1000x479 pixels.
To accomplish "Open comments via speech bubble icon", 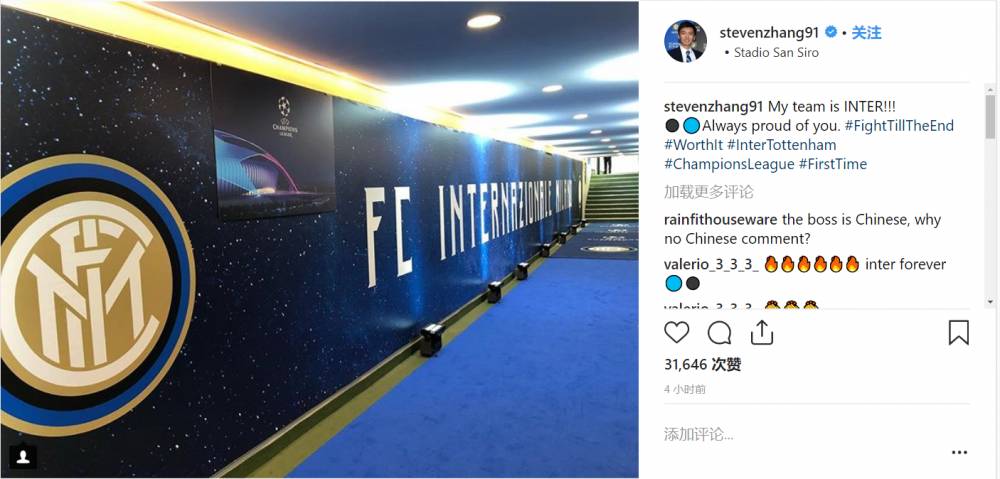I will [719, 332].
